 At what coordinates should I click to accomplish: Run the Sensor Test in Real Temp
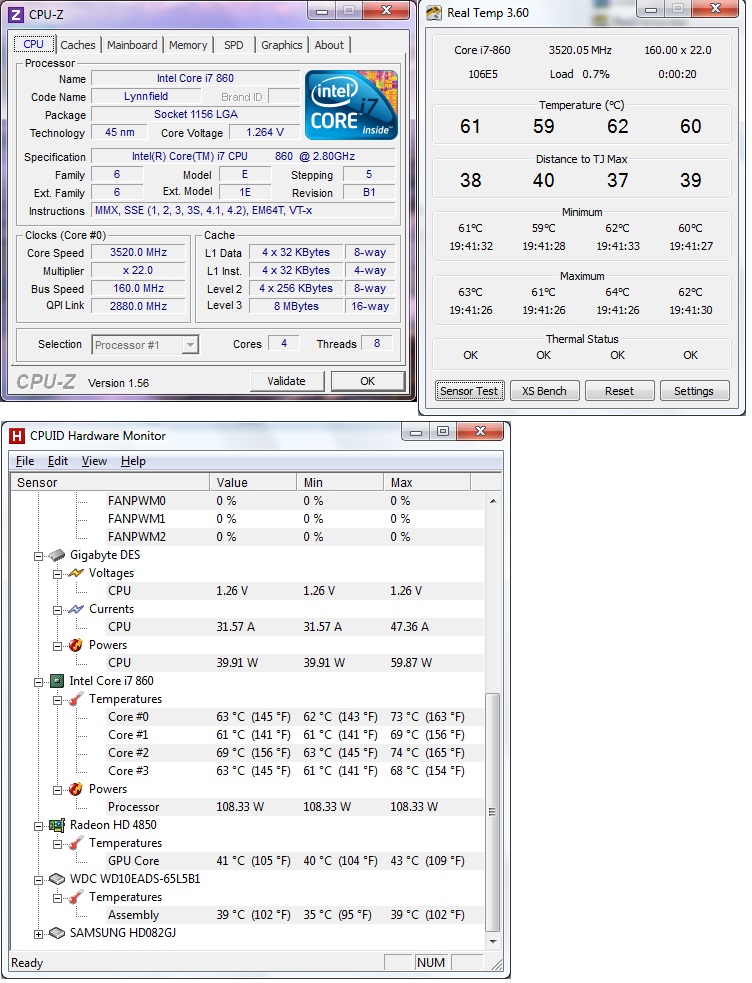coord(469,391)
